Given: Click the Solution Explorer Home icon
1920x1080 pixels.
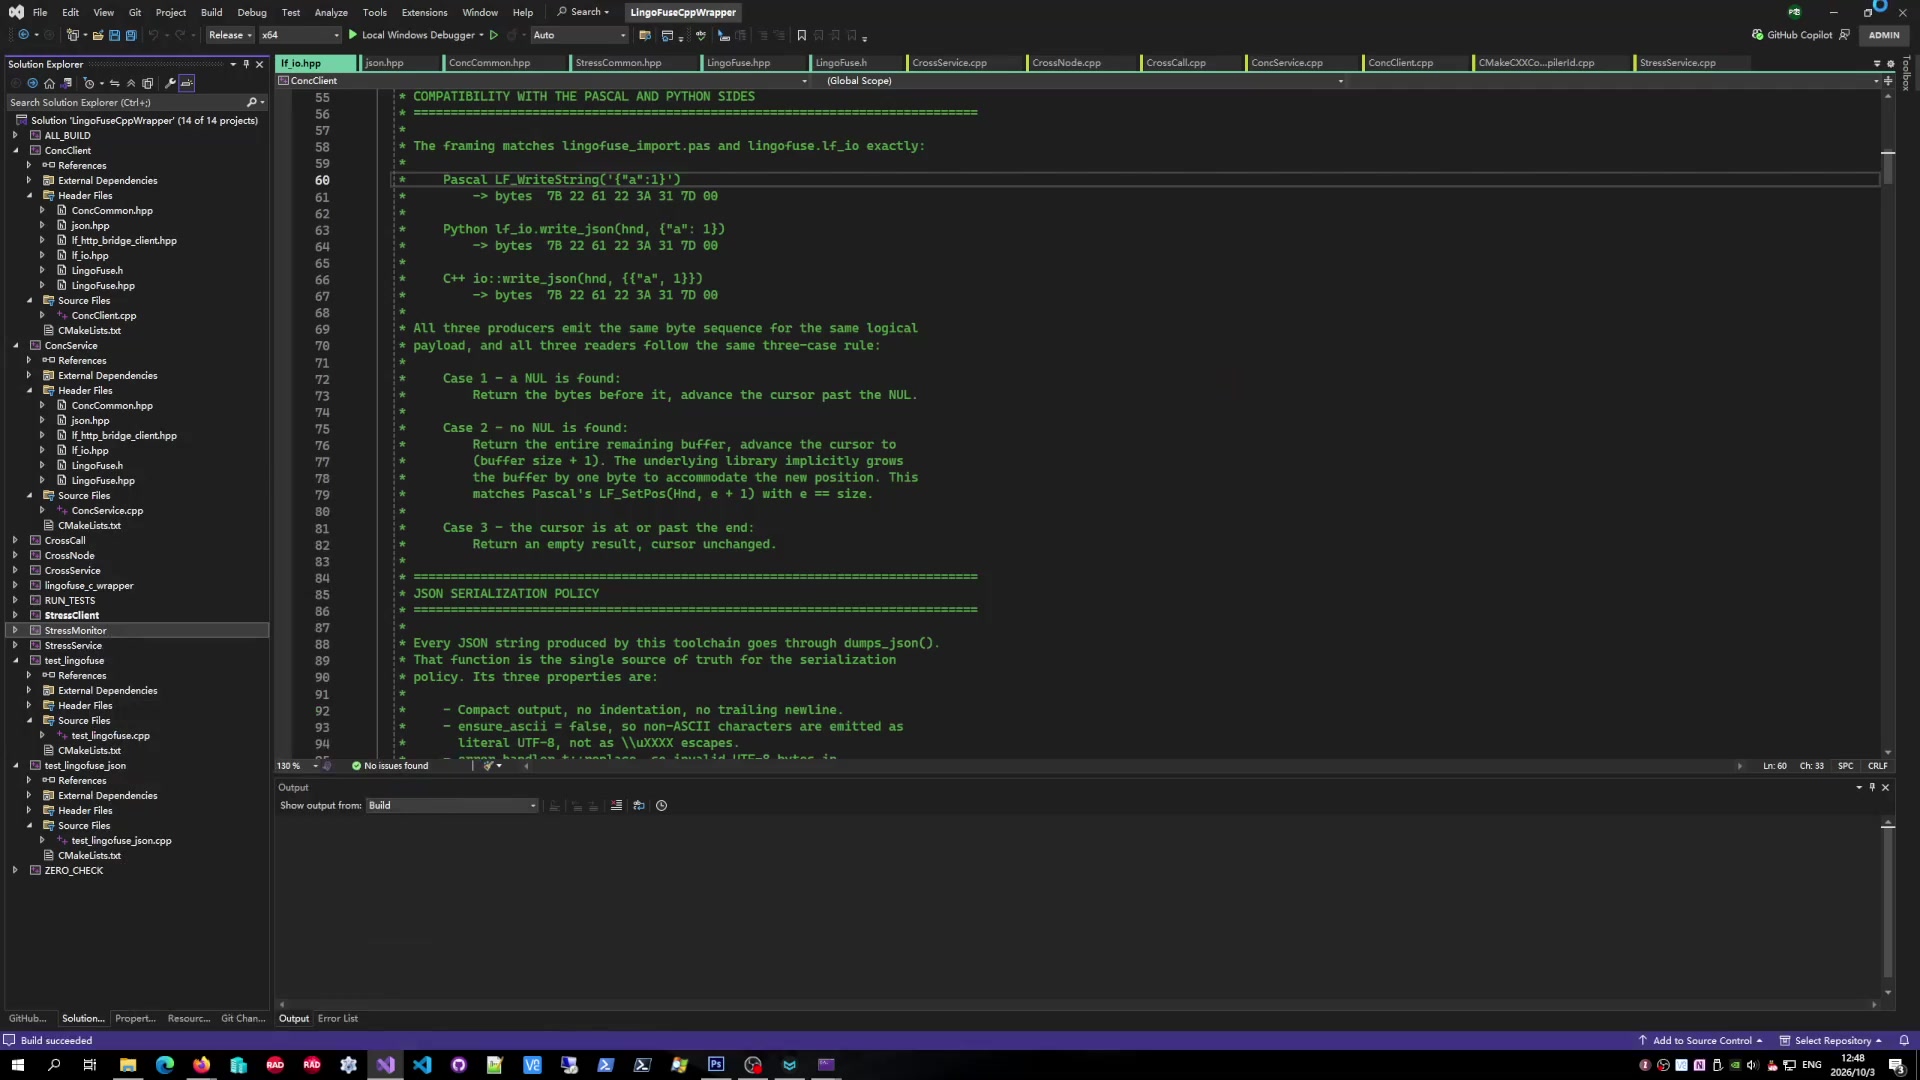Looking at the screenshot, I should click(x=49, y=83).
